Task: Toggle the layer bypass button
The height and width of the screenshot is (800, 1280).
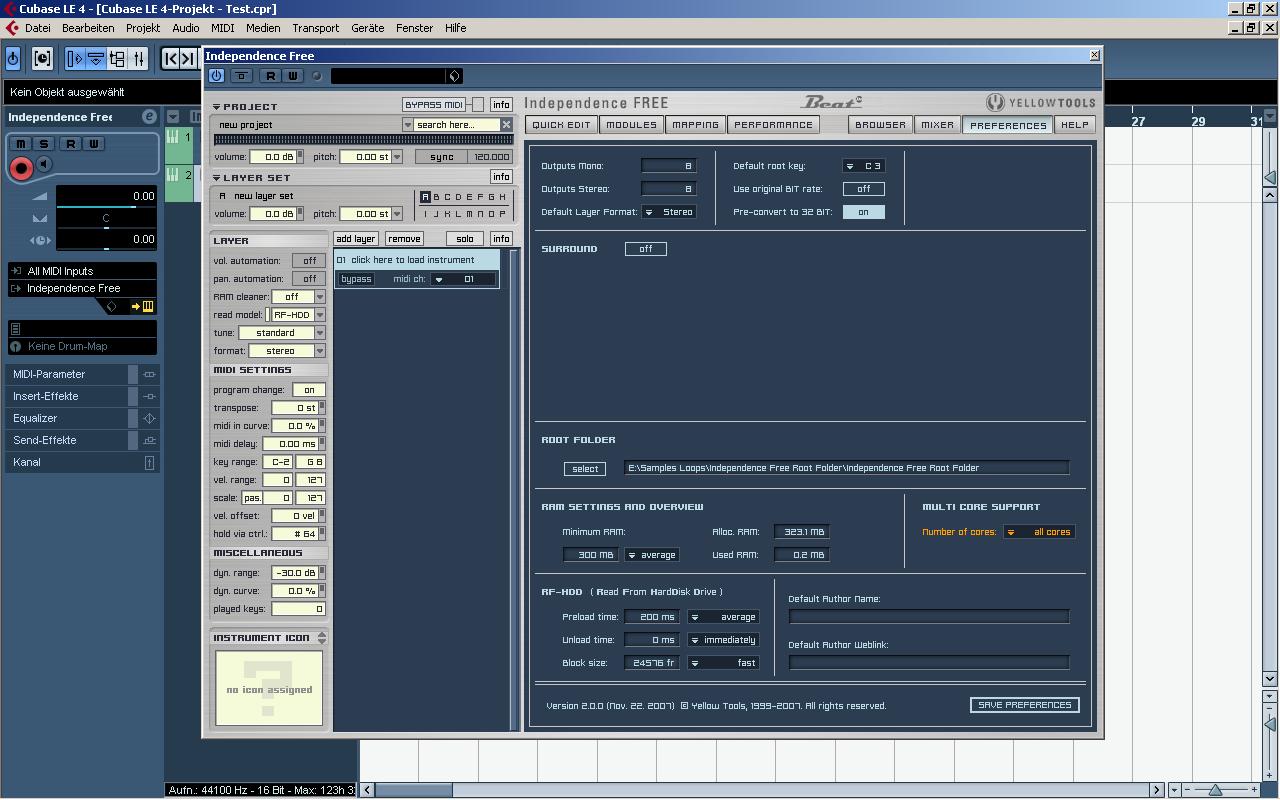Action: point(356,279)
